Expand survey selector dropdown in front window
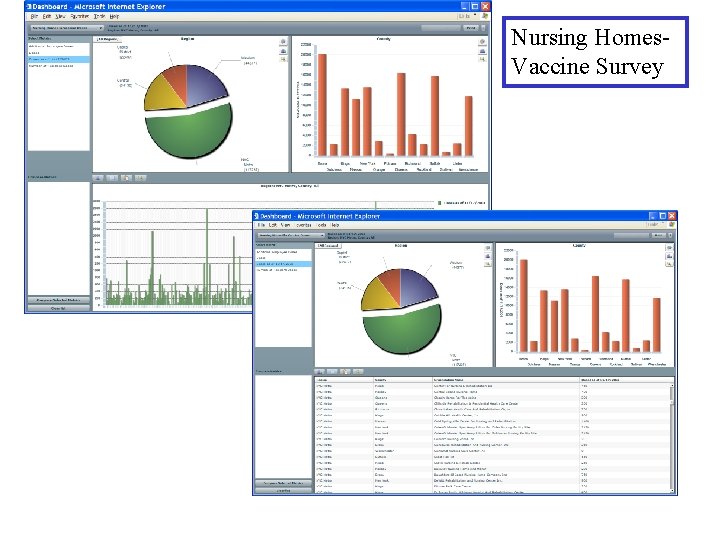The width and height of the screenshot is (720, 540). pyautogui.click(x=291, y=235)
